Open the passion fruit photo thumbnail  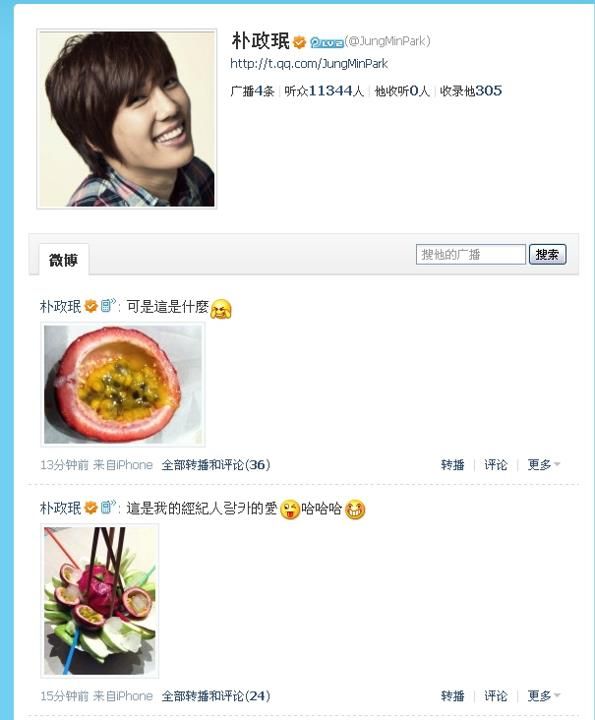point(123,385)
